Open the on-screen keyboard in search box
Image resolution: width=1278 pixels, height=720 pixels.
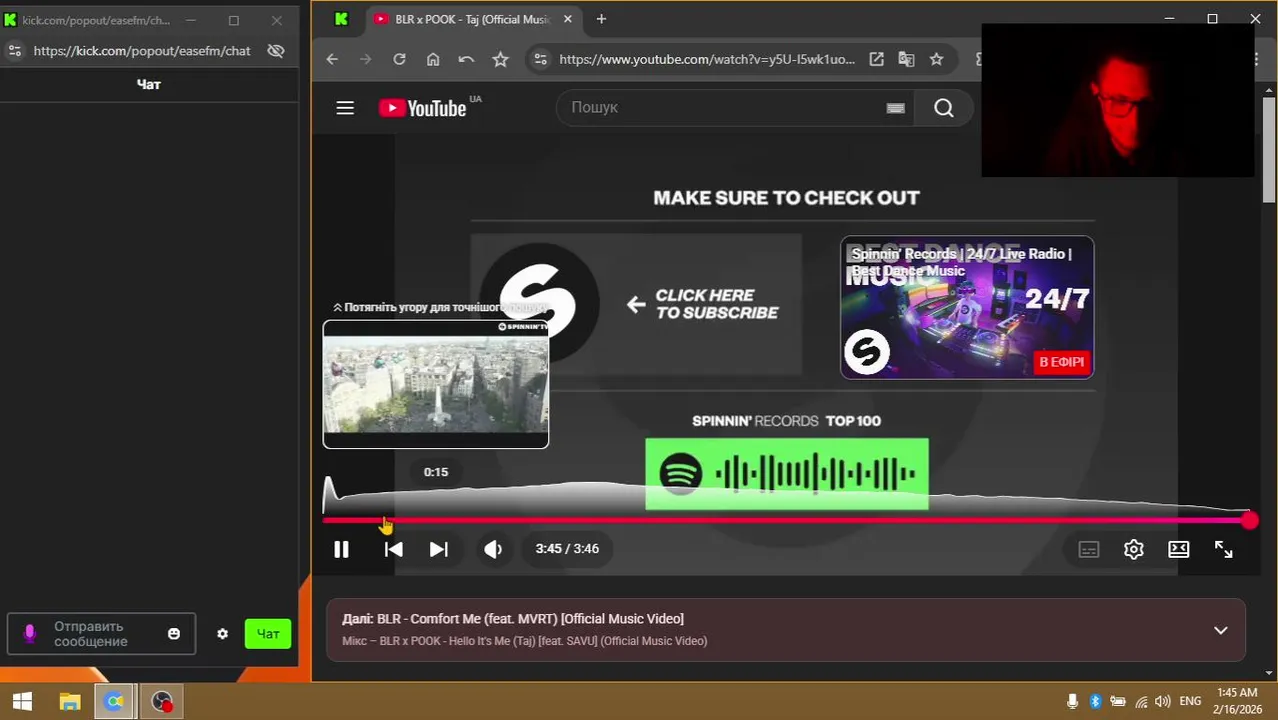click(x=895, y=108)
